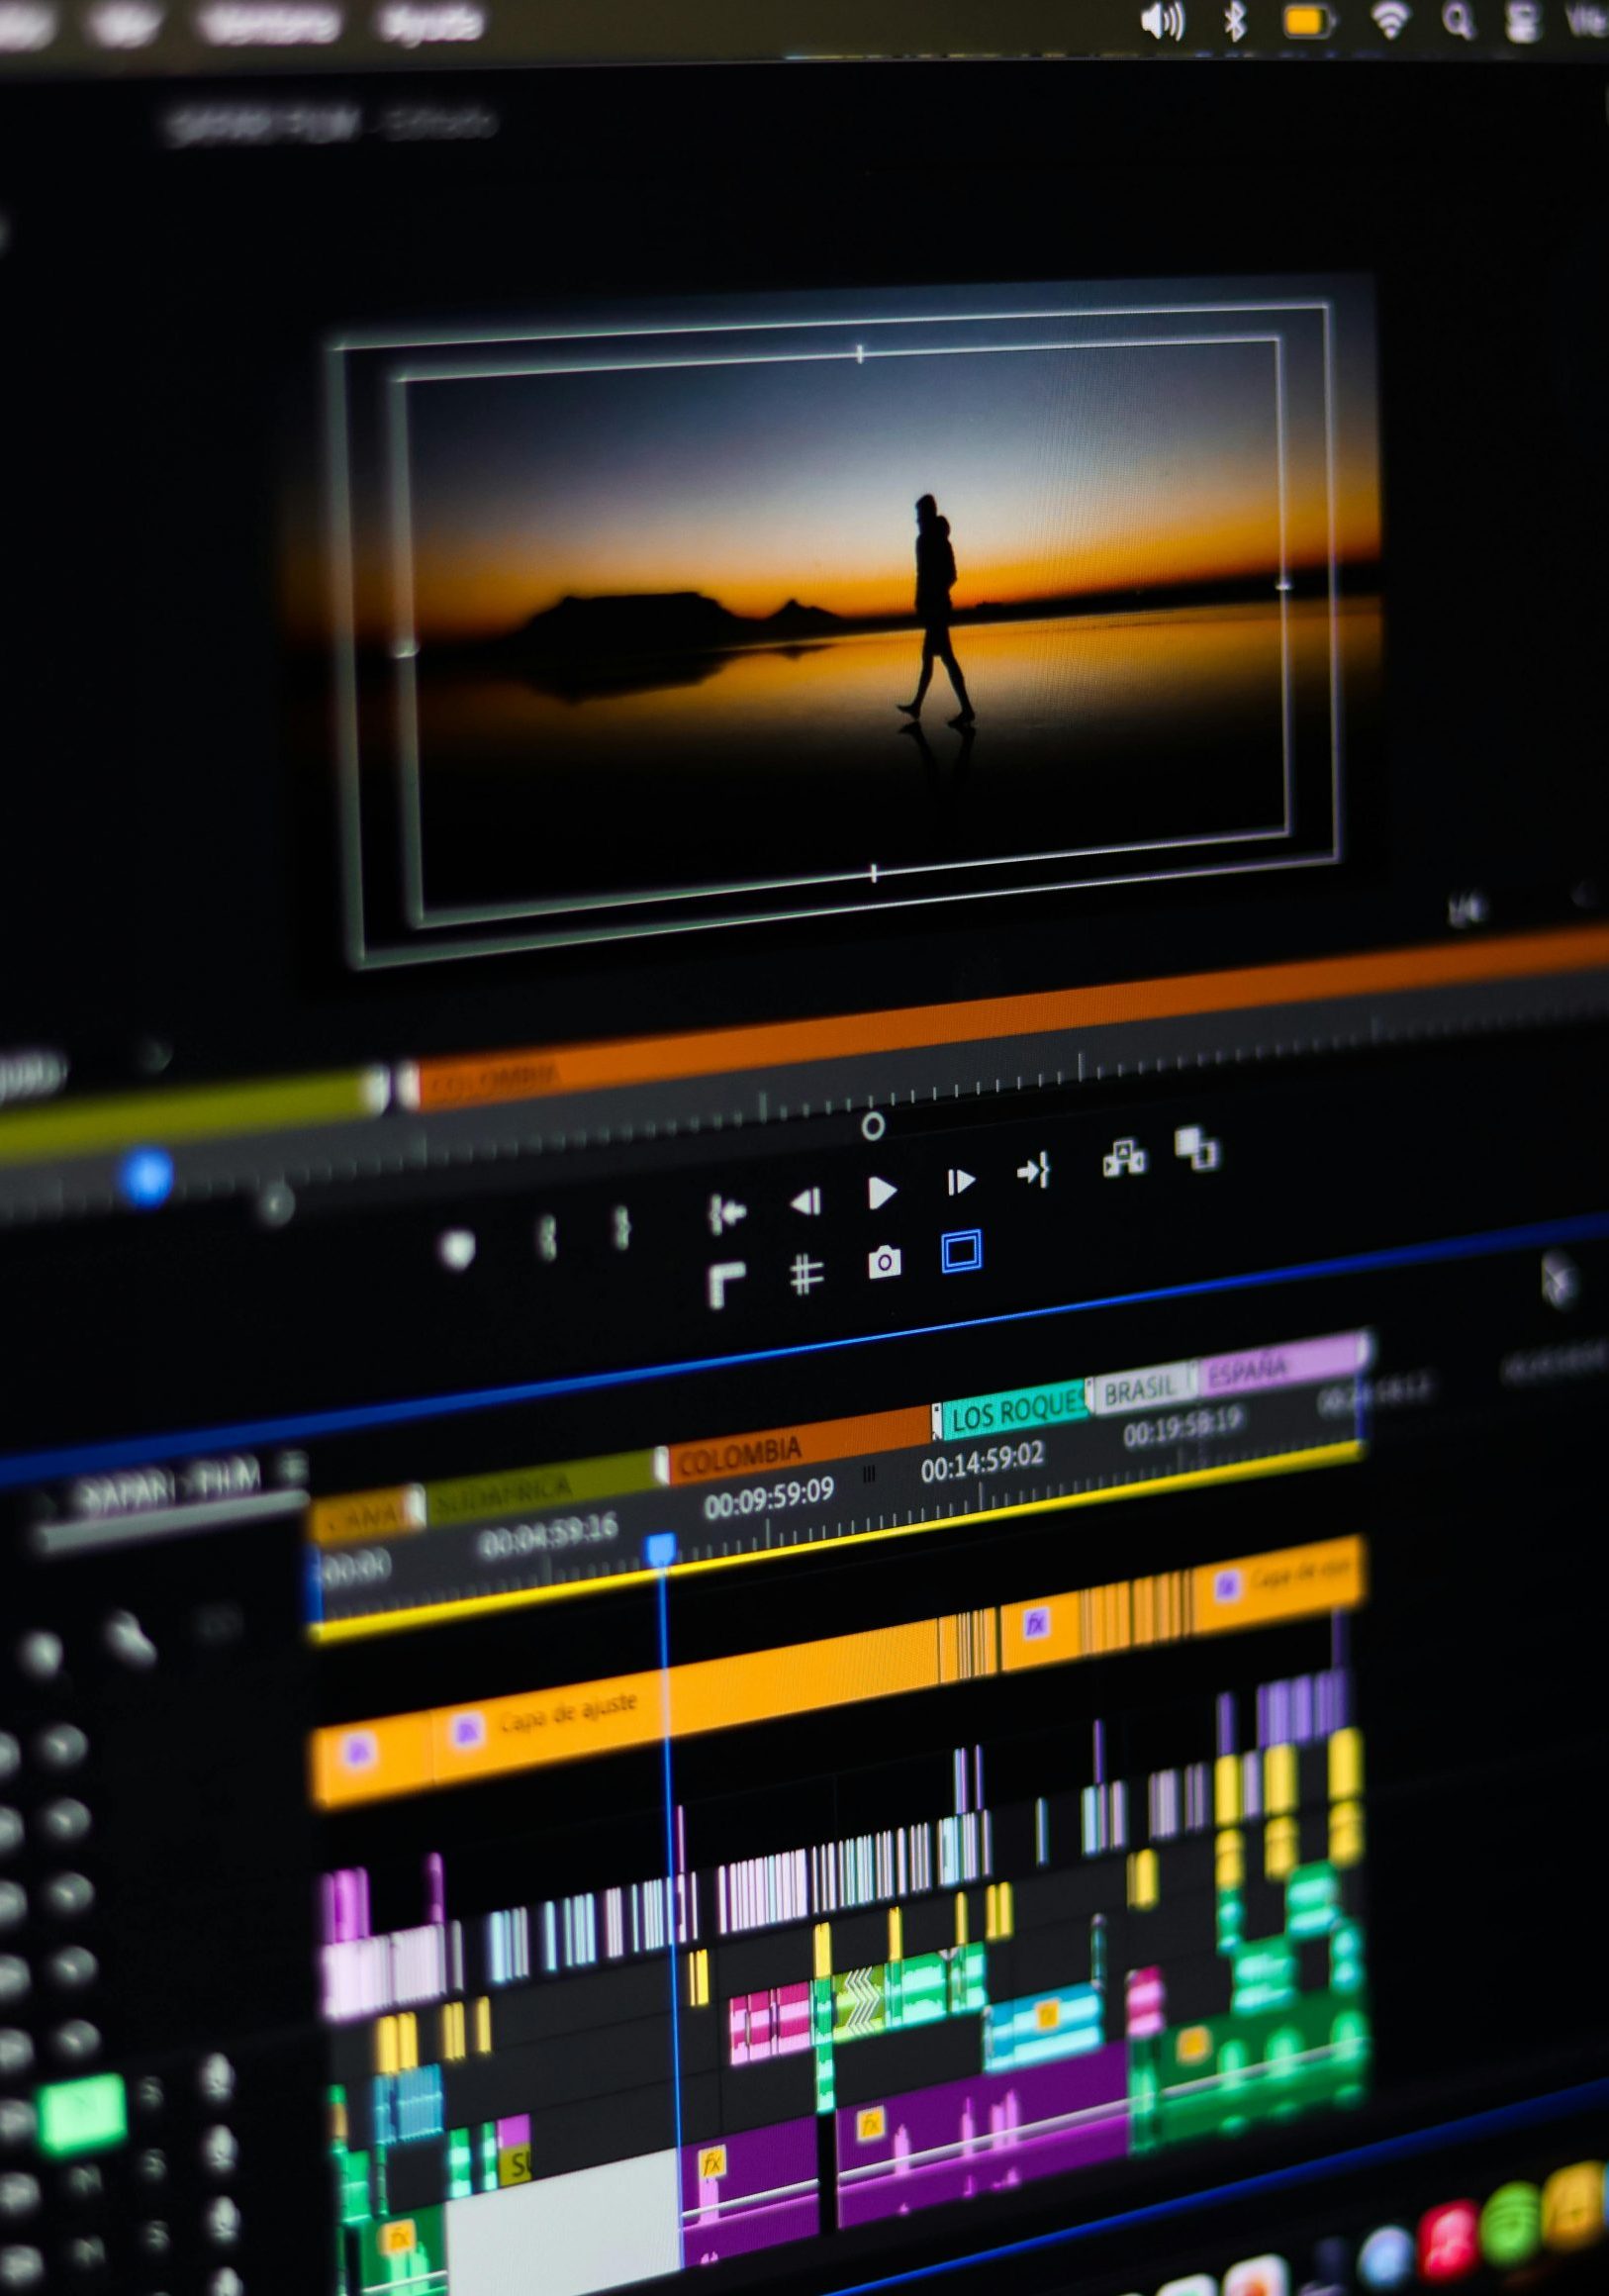The image size is (1609, 2296).
Task: Open the volume control in the menu bar
Action: (1162, 20)
